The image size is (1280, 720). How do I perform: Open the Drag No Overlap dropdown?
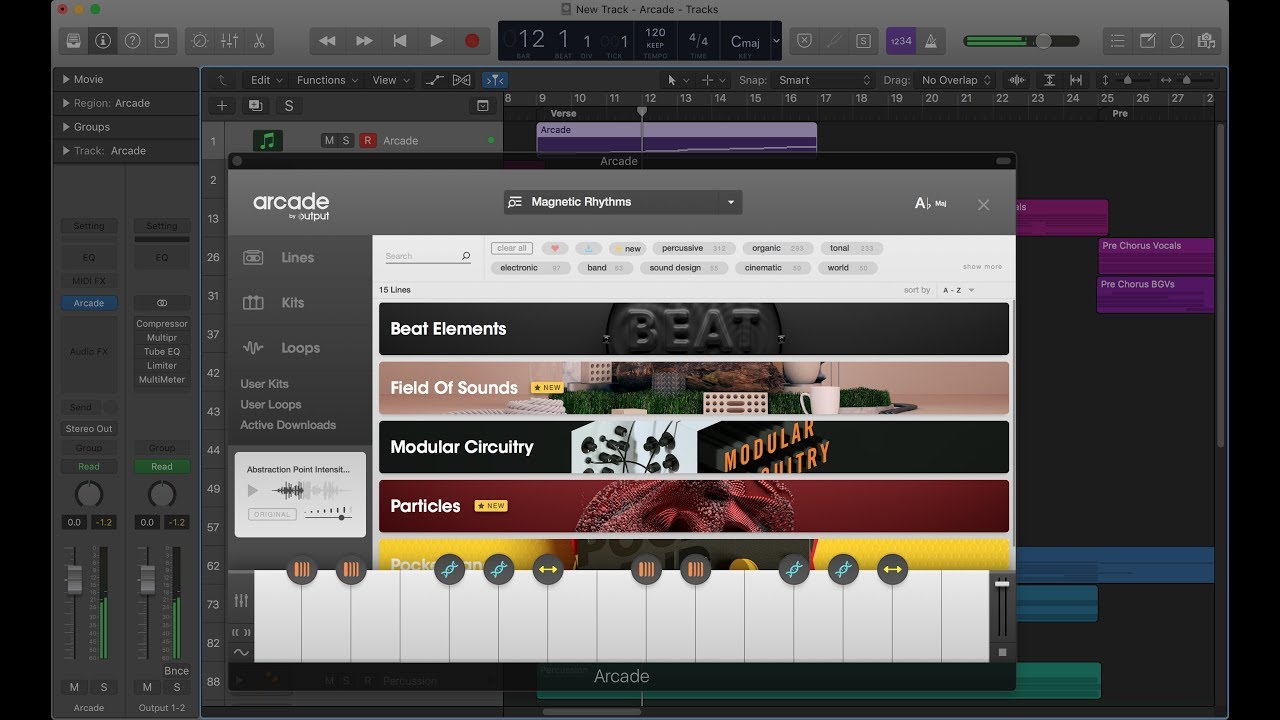point(956,80)
